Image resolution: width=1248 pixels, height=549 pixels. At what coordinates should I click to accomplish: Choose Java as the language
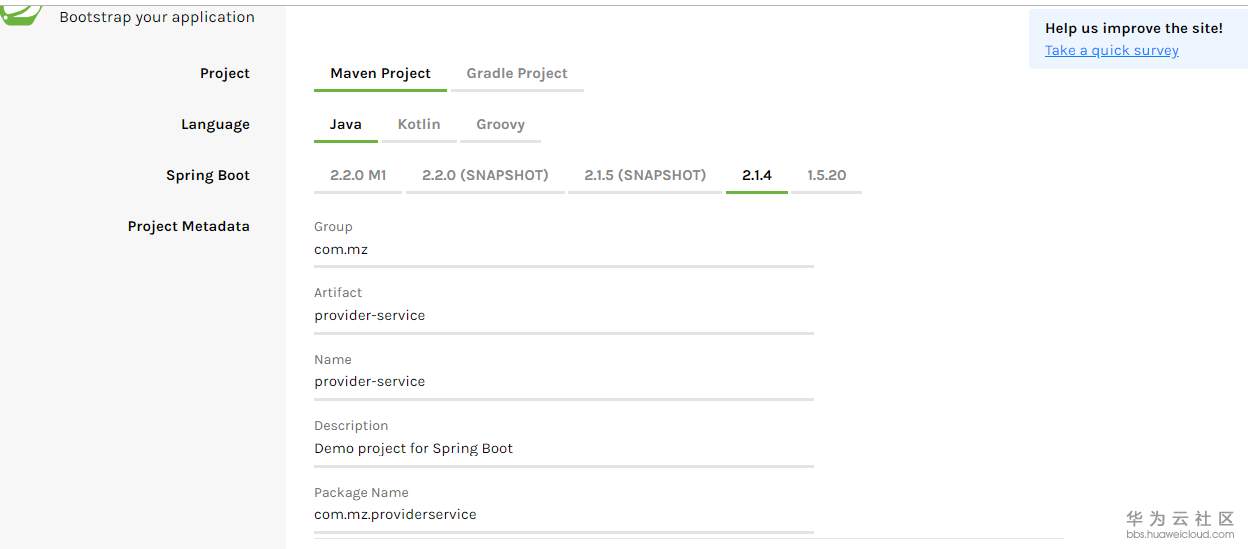pyautogui.click(x=346, y=124)
